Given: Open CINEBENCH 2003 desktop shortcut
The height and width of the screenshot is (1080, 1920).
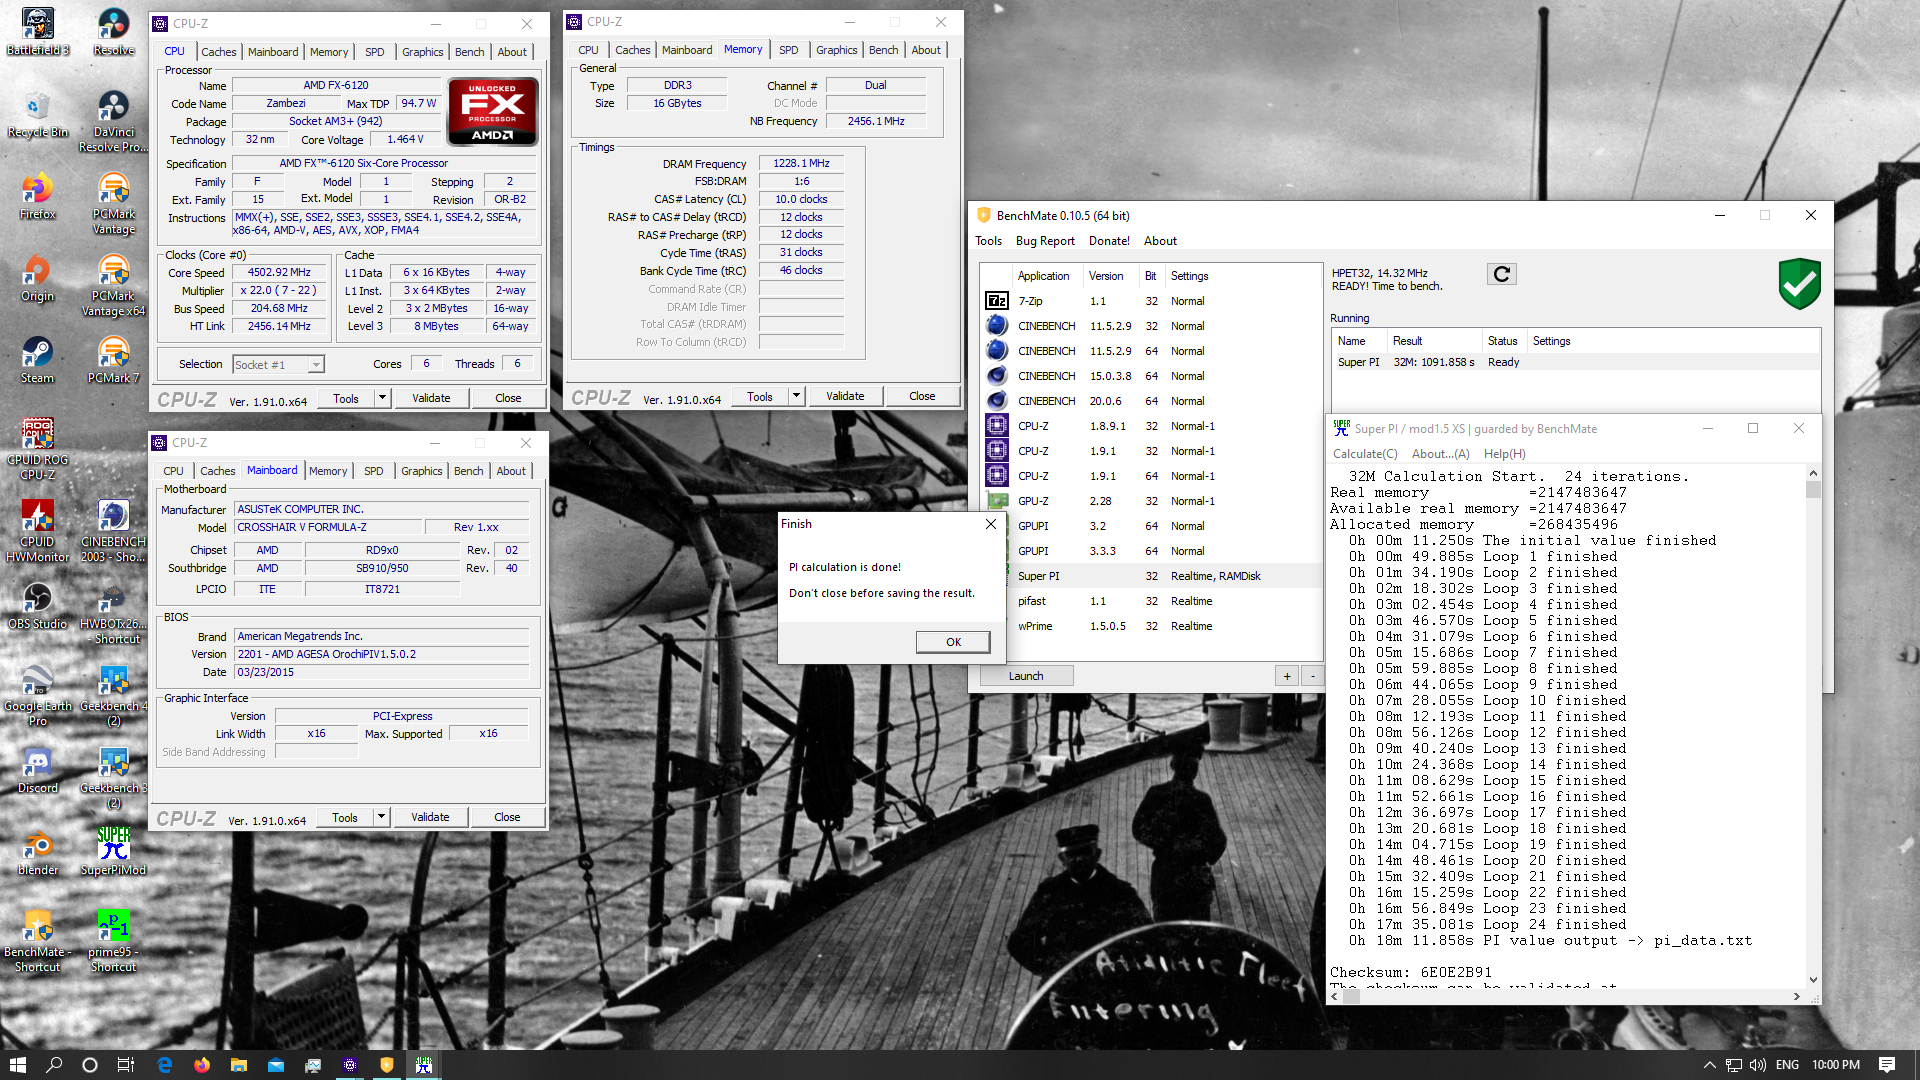Looking at the screenshot, I should [113, 531].
